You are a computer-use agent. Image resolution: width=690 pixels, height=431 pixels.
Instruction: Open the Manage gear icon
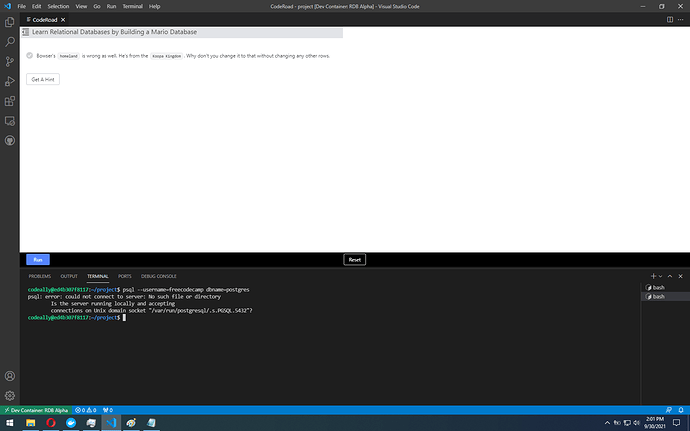tap(10, 396)
